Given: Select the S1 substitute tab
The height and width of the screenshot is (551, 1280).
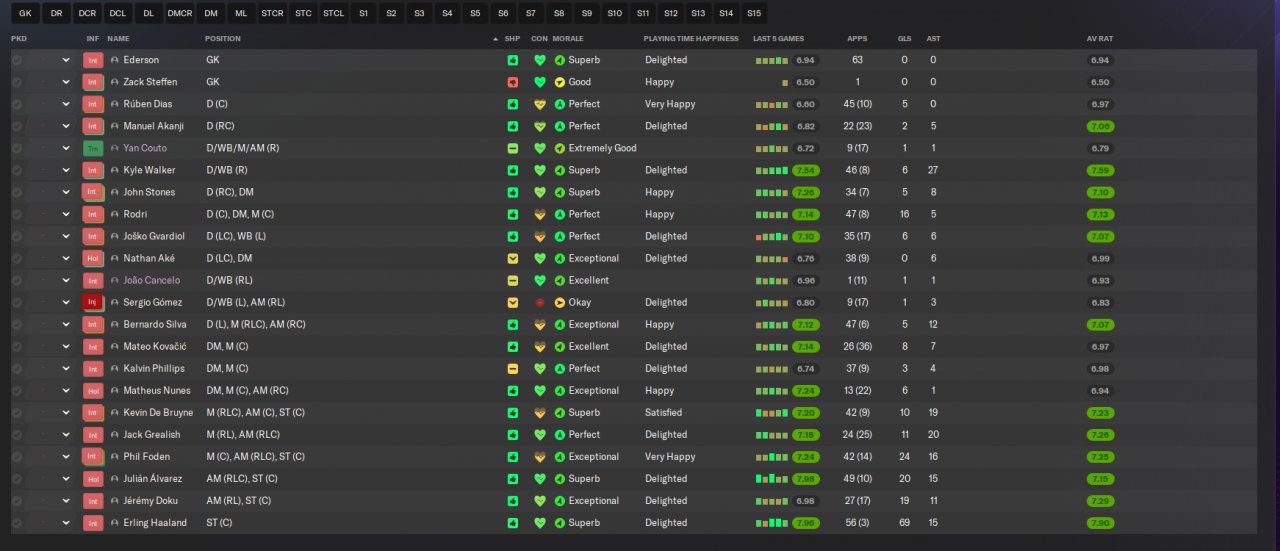Looking at the screenshot, I should tap(364, 13).
